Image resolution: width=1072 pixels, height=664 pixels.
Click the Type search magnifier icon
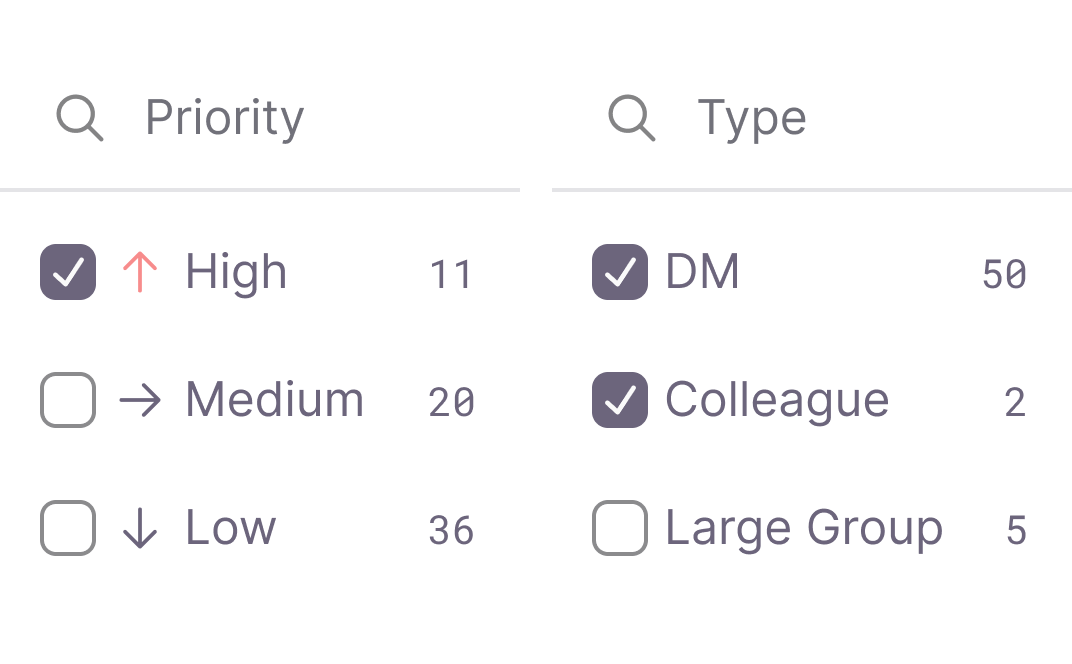pyautogui.click(x=631, y=118)
